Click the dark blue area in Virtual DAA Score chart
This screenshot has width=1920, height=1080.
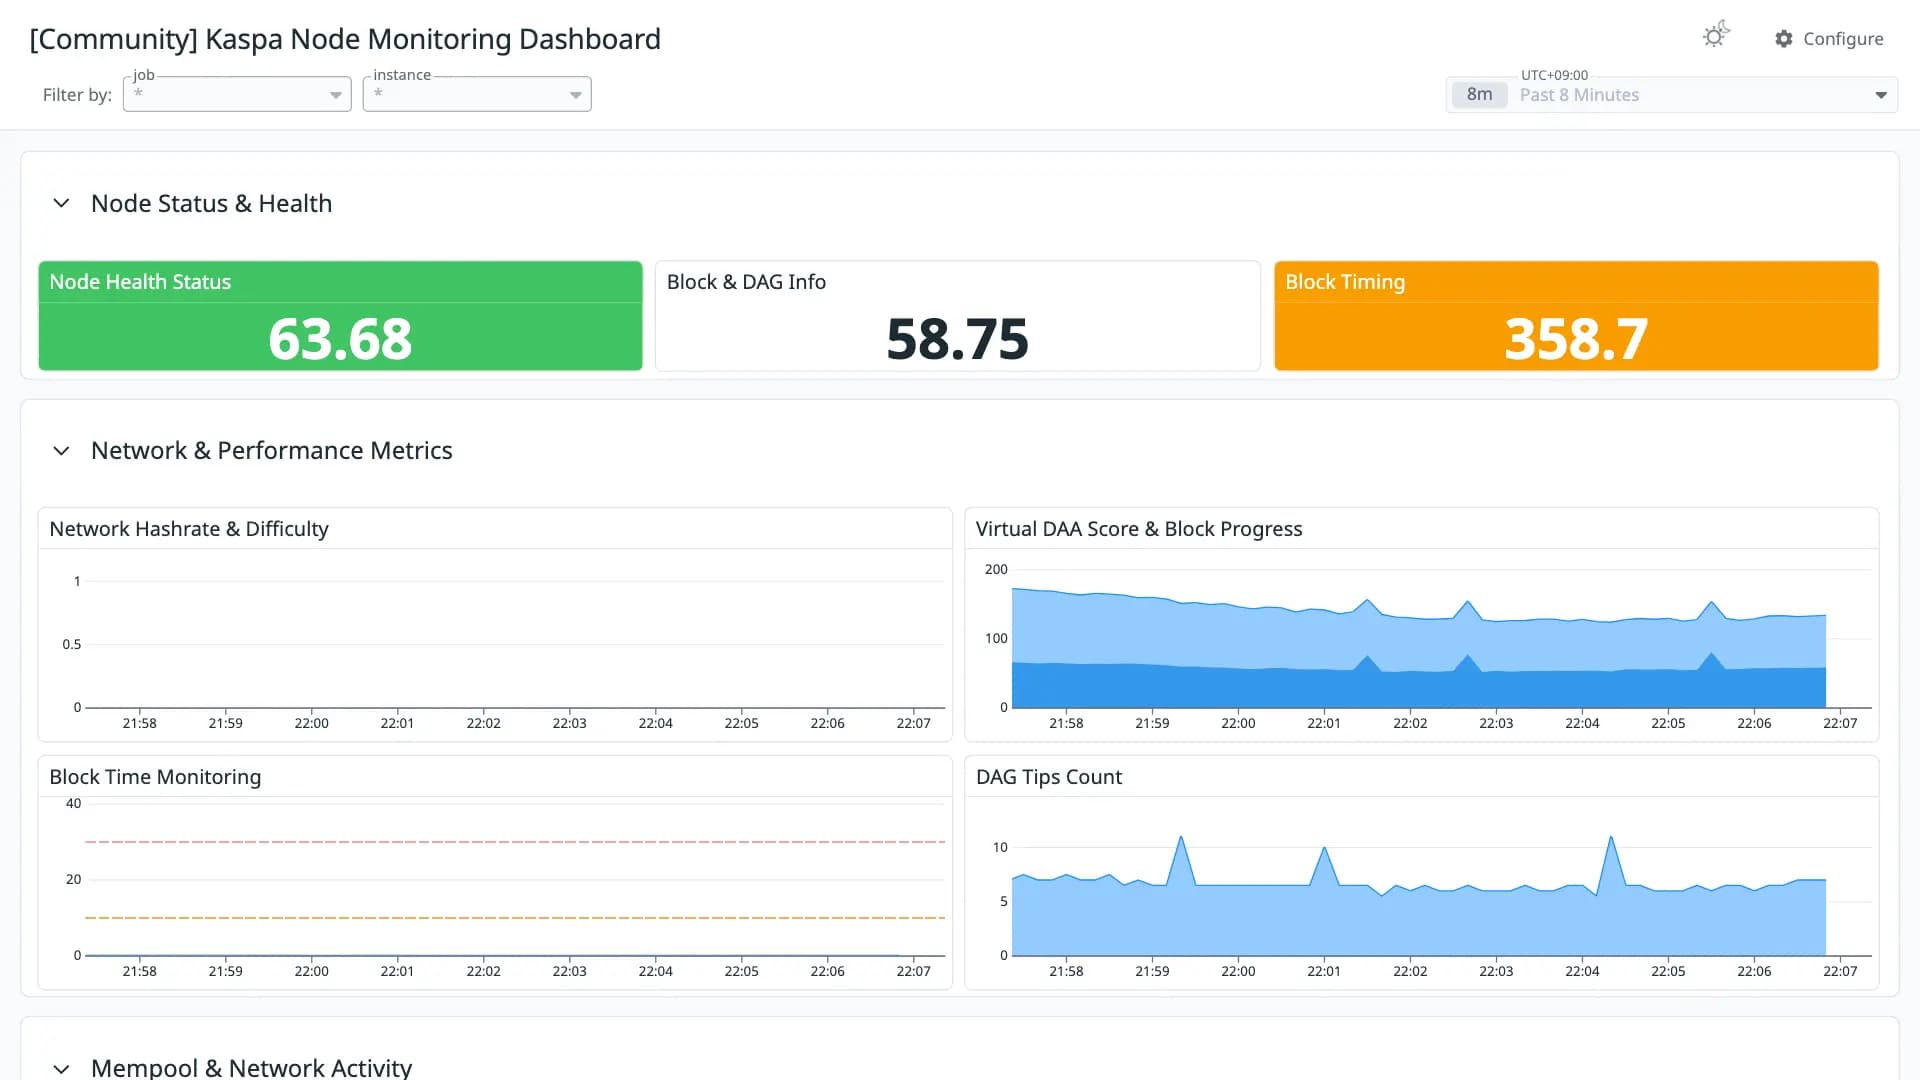coord(1420,688)
